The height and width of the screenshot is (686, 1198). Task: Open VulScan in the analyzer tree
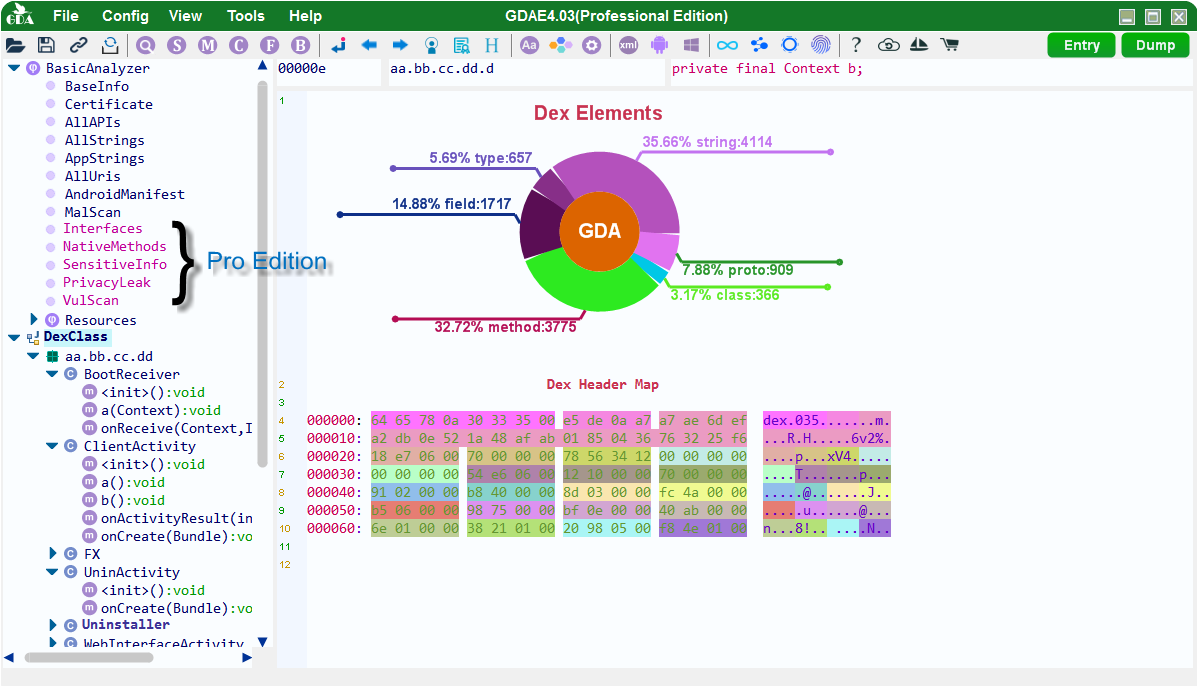(91, 300)
